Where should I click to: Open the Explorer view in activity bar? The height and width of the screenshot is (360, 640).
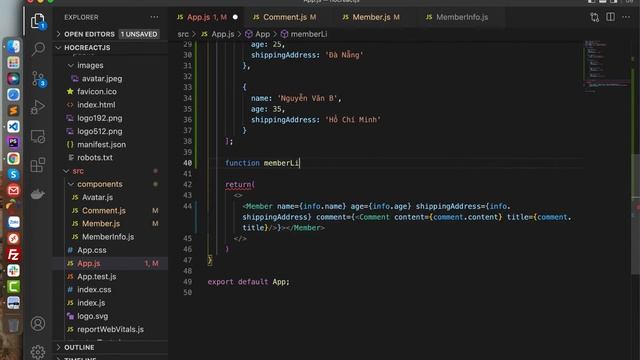(x=38, y=20)
